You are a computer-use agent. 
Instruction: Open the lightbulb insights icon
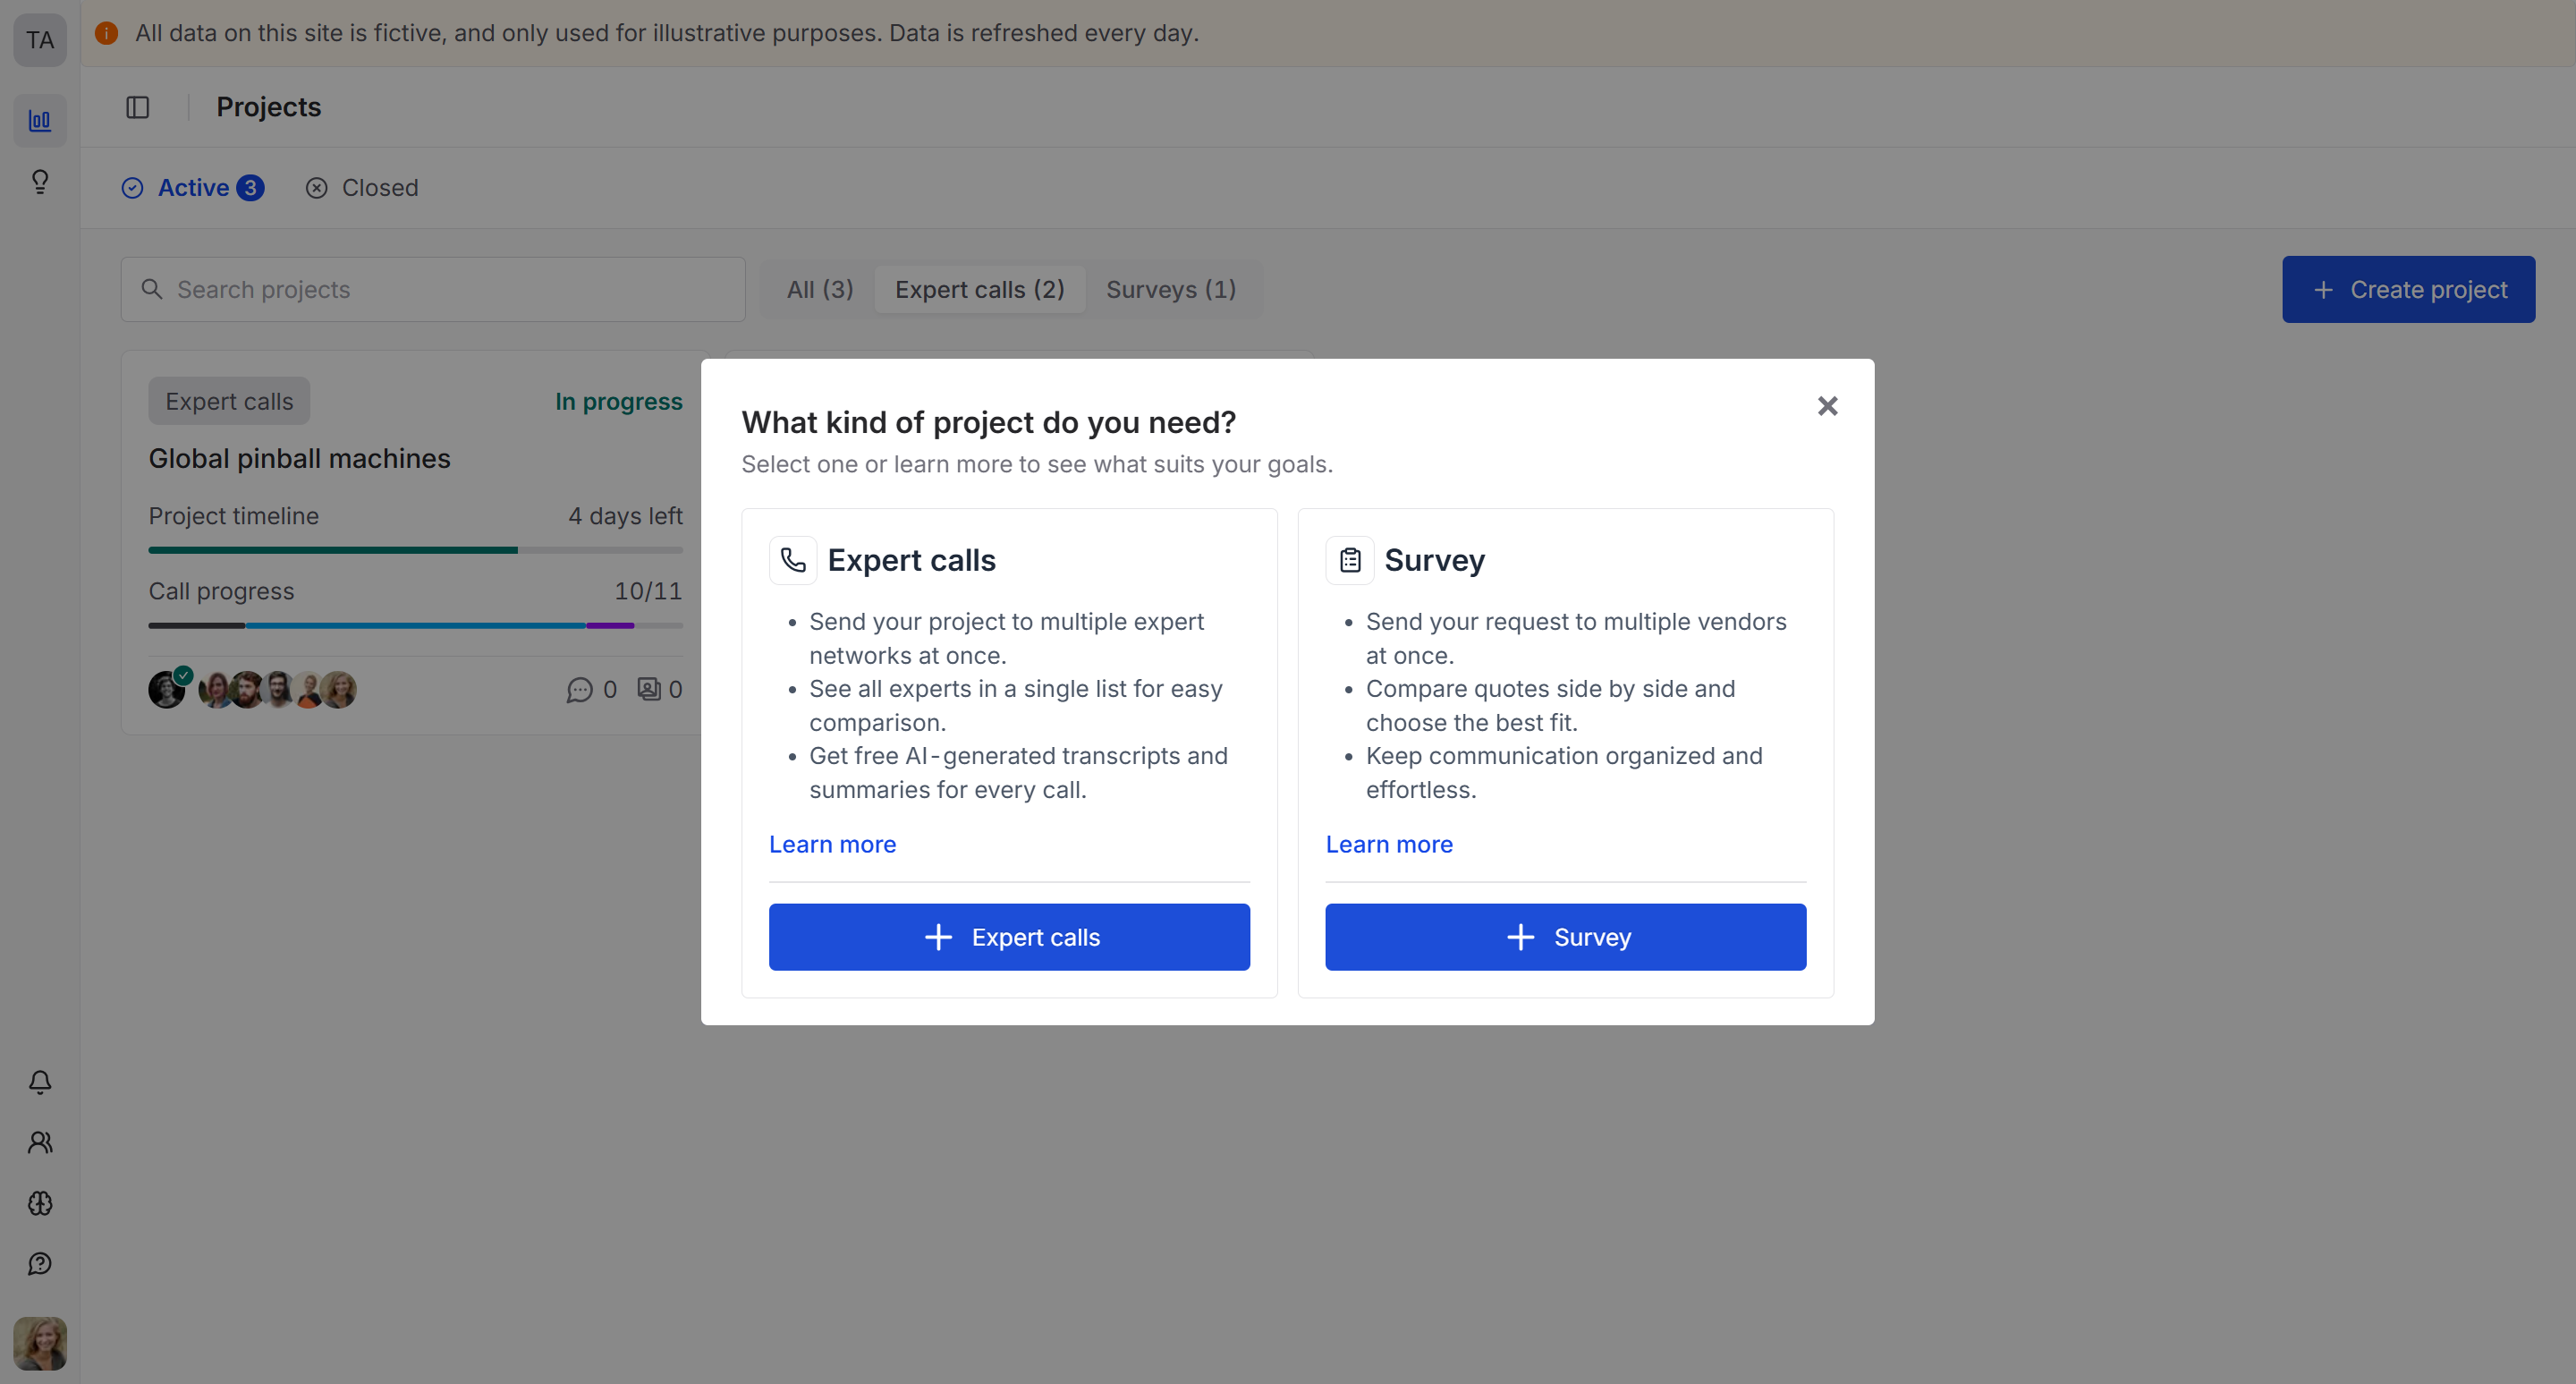click(40, 182)
